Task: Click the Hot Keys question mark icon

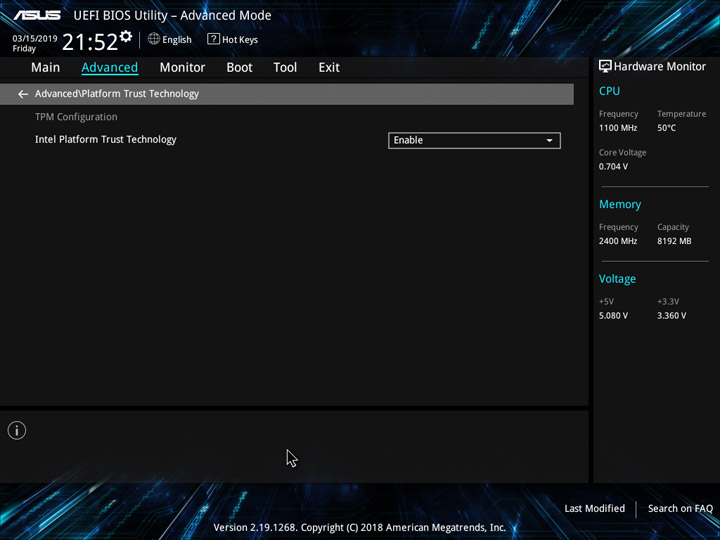Action: [213, 39]
